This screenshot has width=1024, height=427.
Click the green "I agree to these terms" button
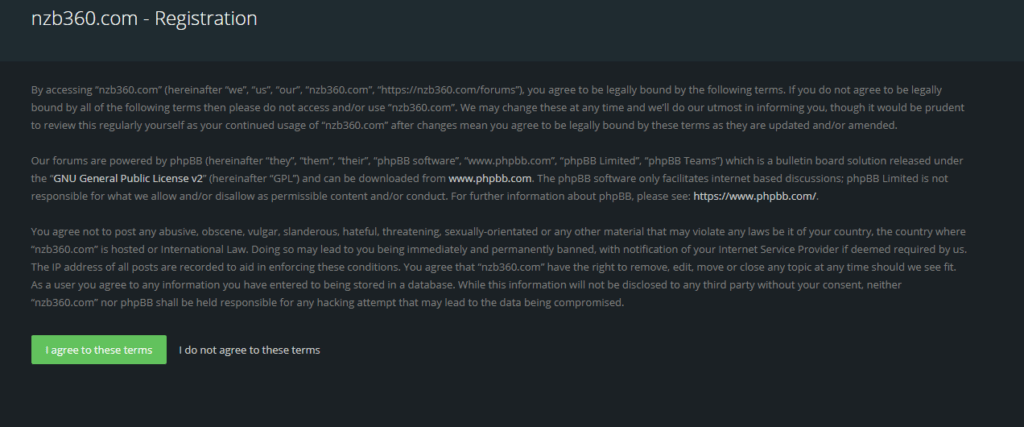coord(98,350)
